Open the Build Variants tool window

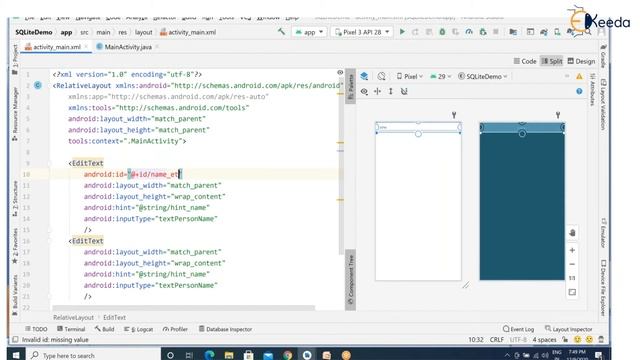(x=15, y=295)
